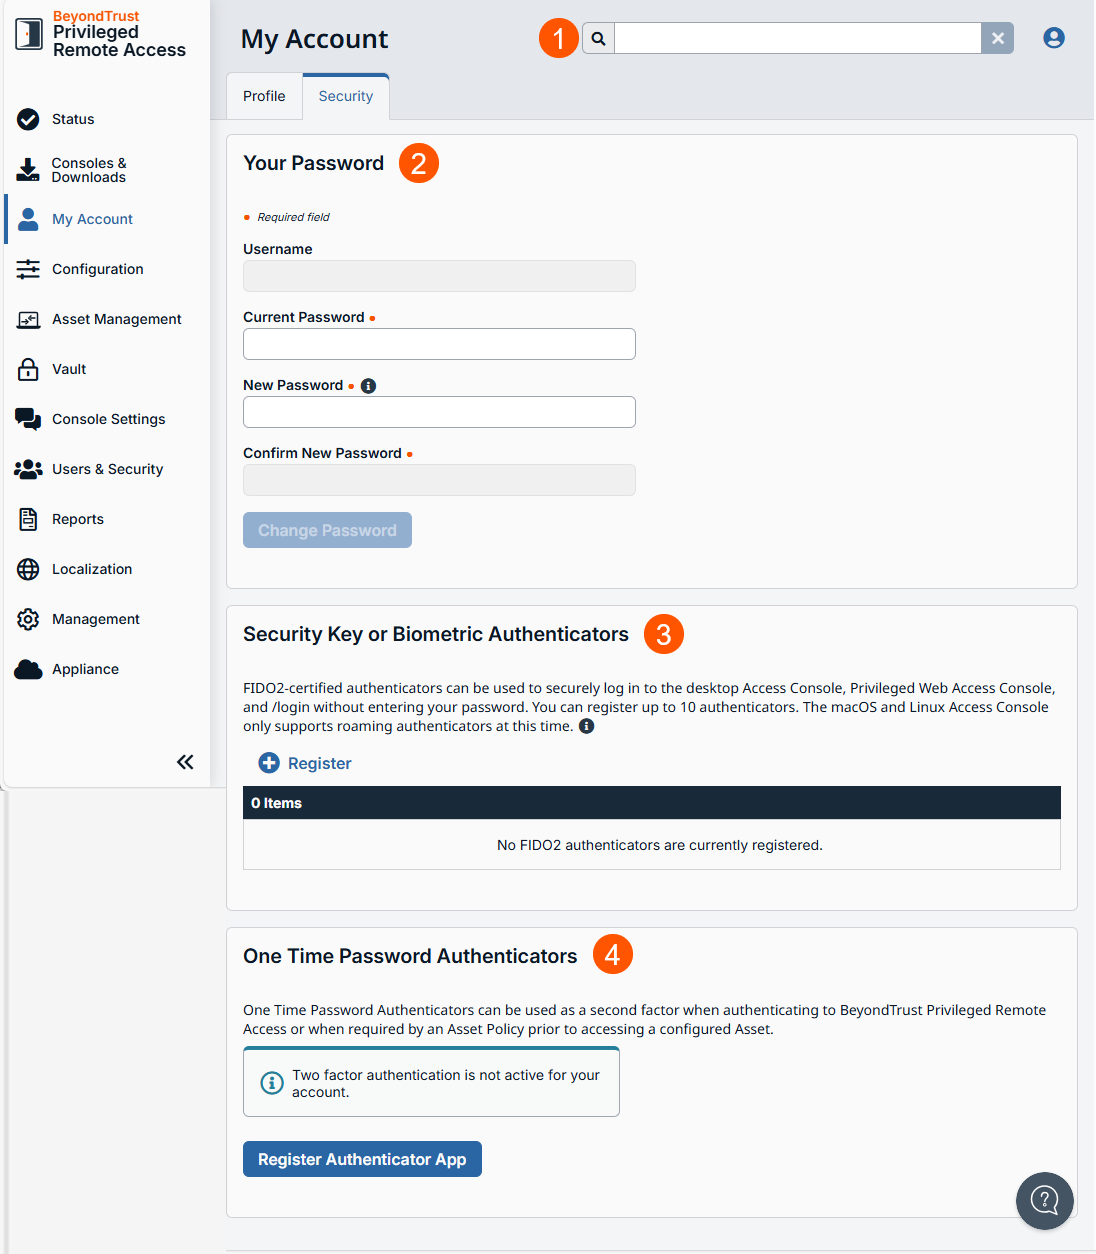The height and width of the screenshot is (1254, 1096).
Task: Clear the search field with the X button
Action: (997, 37)
